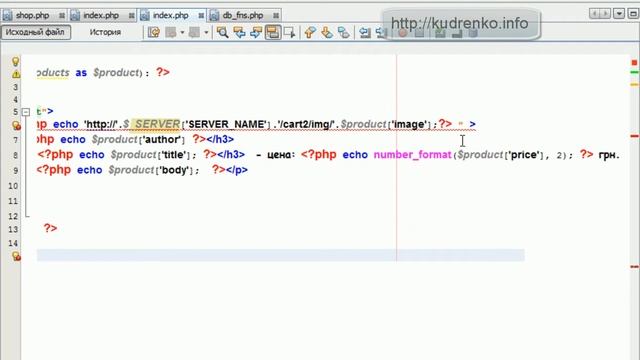The image size is (640, 360).
Task: Place cursor in highlighted empty line
Action: point(280,255)
